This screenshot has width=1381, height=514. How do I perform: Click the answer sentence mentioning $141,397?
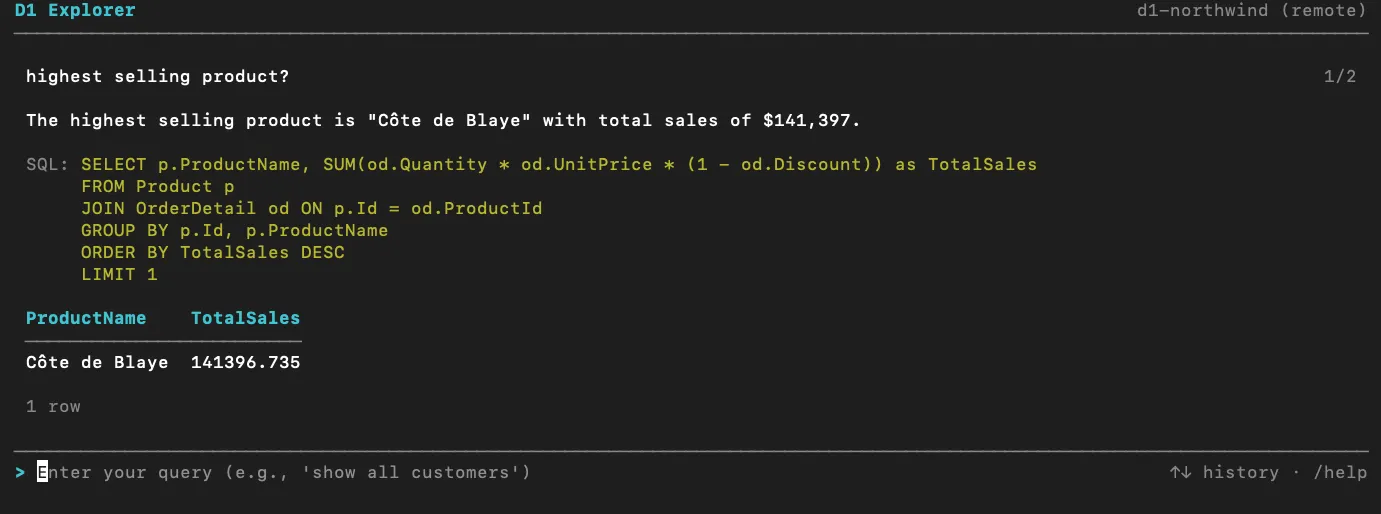[443, 120]
